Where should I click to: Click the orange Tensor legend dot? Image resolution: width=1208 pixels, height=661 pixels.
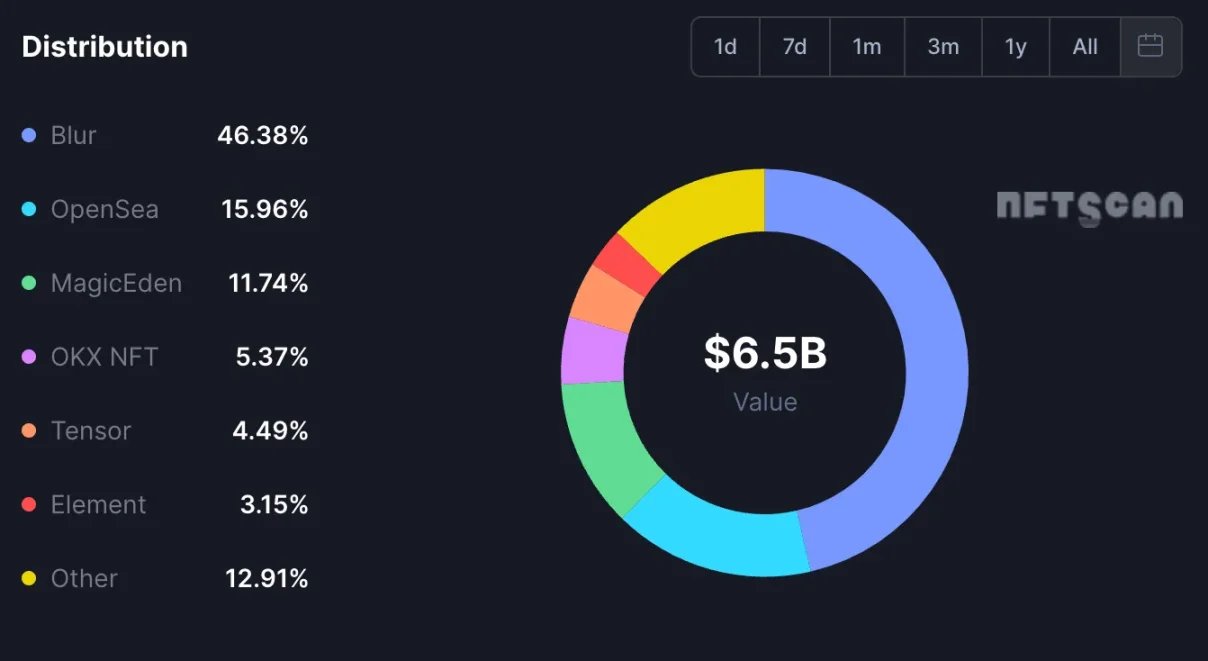29,431
